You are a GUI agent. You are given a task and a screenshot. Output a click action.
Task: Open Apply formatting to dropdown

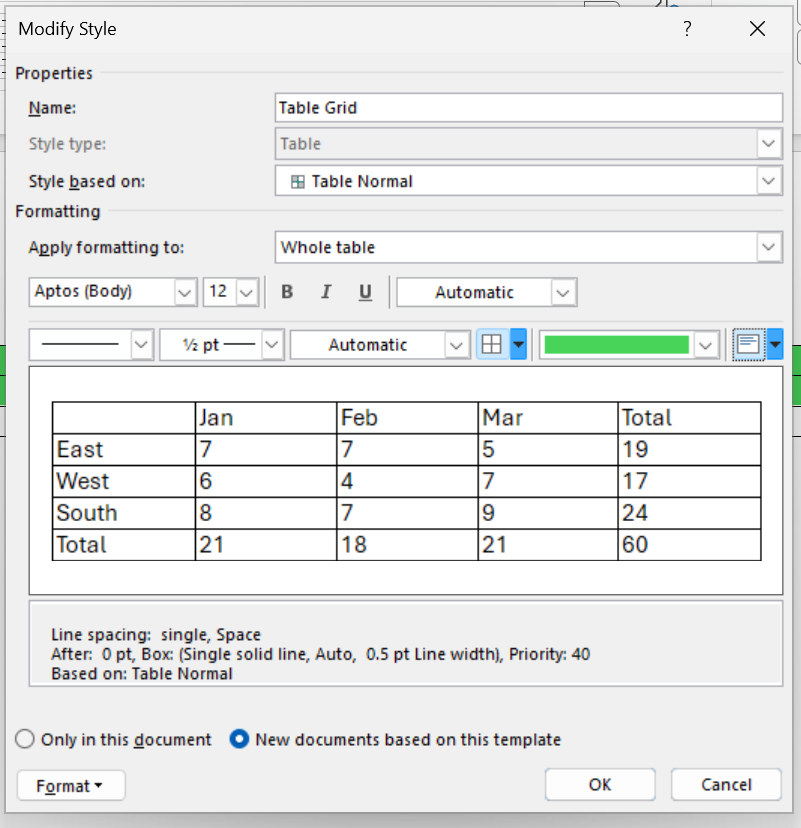768,247
